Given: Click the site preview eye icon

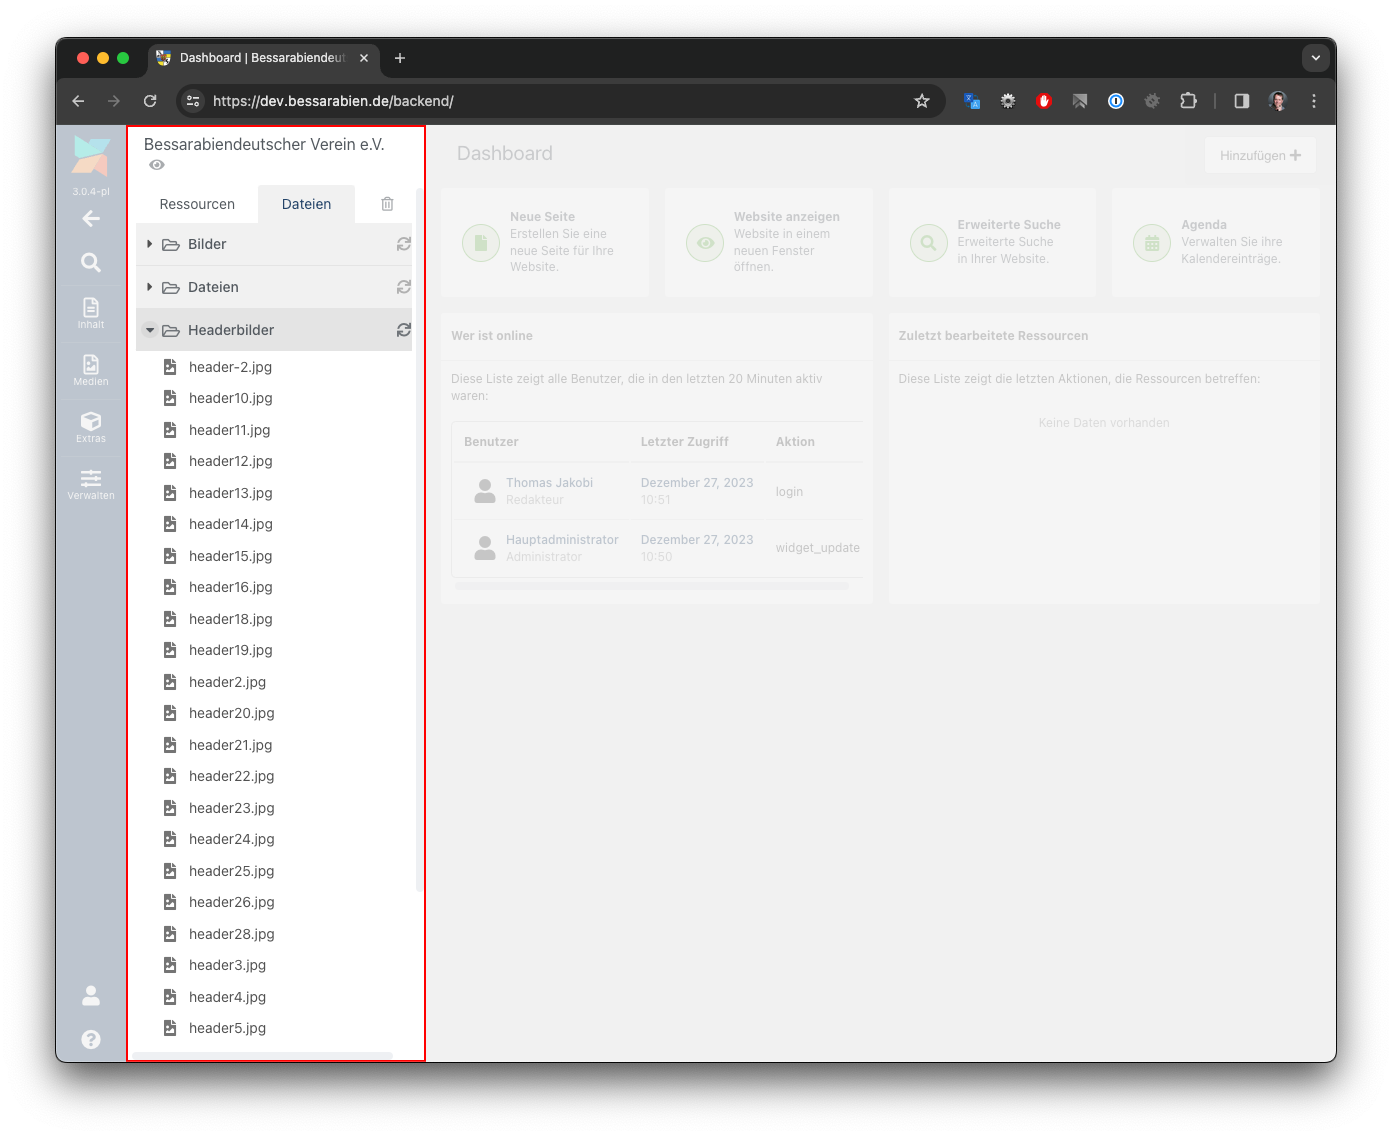Looking at the screenshot, I should [157, 165].
